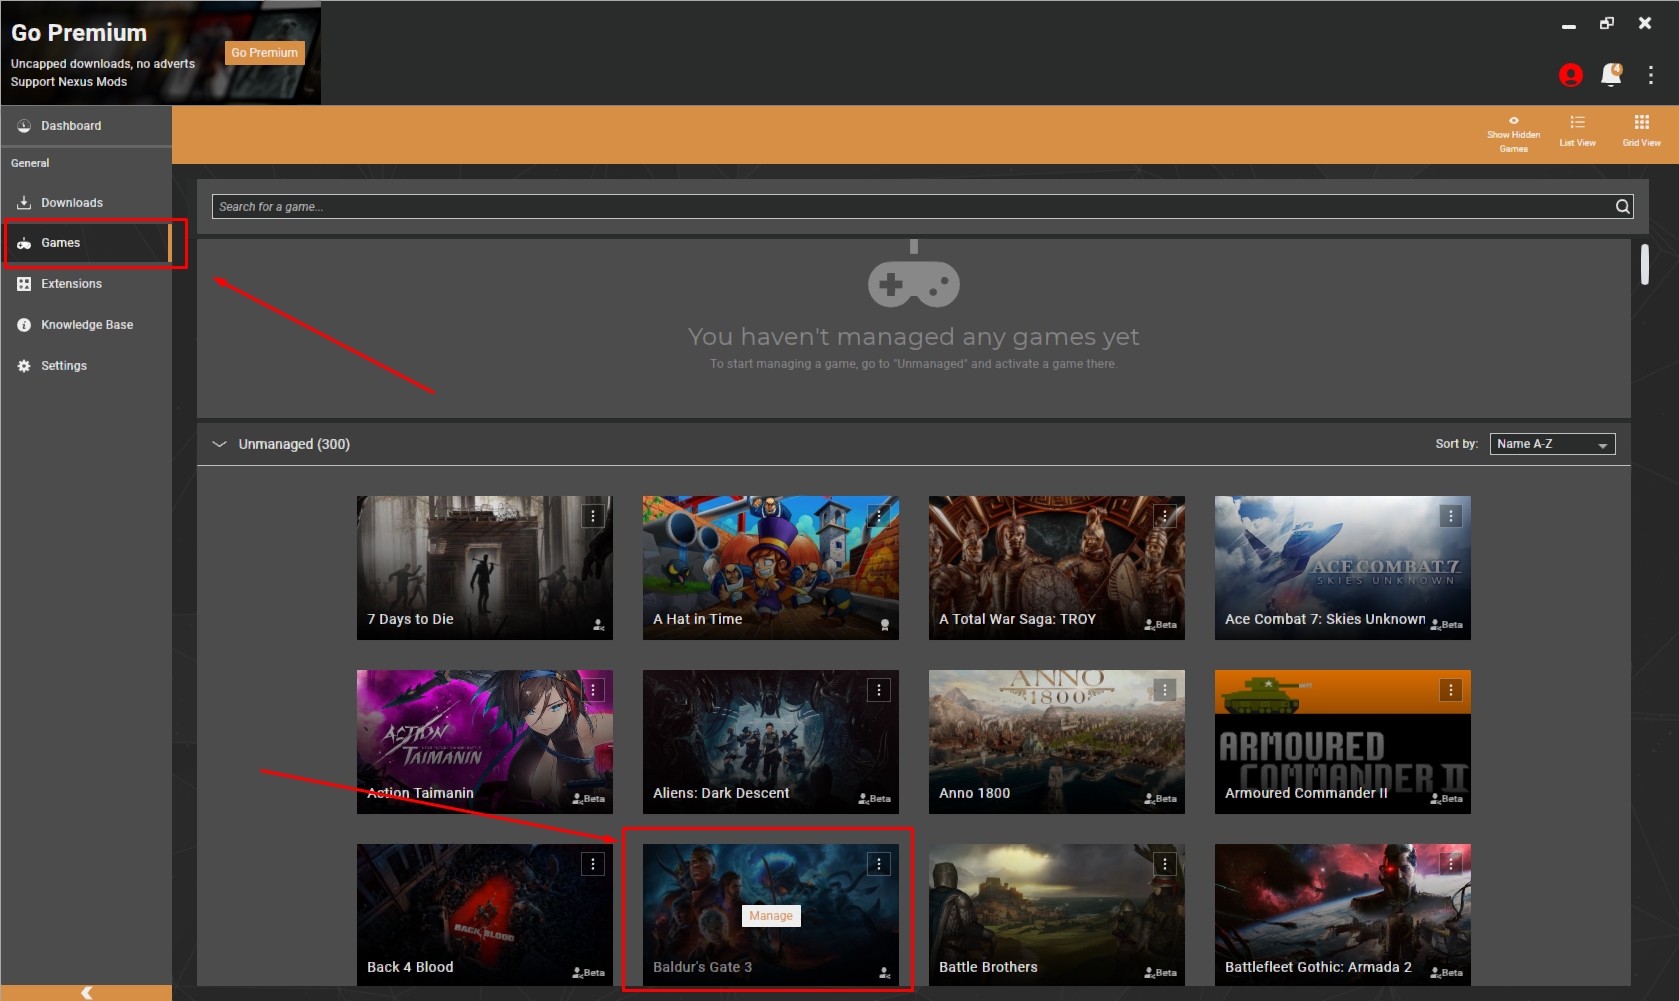
Task: Open Settings in the sidebar
Action: (x=86, y=366)
